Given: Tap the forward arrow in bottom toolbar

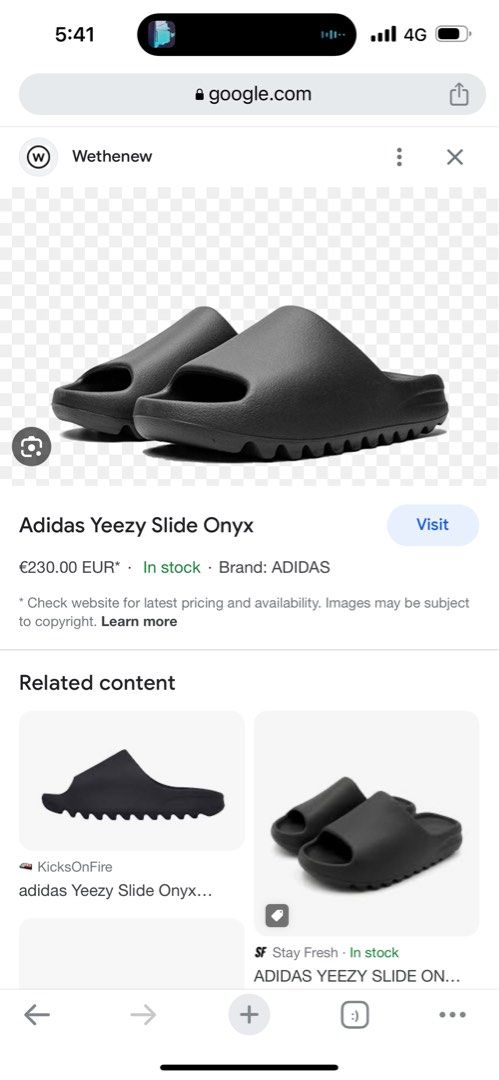Looking at the screenshot, I should 143,1015.
